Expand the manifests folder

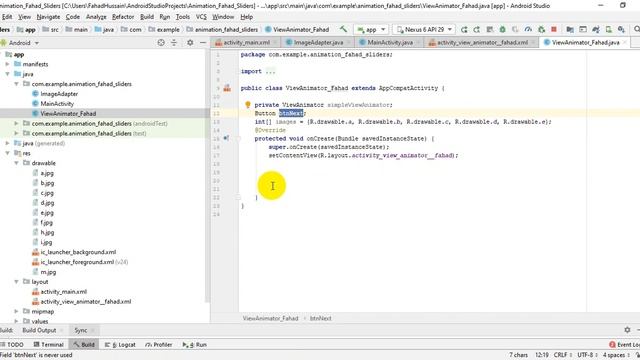point(7,64)
